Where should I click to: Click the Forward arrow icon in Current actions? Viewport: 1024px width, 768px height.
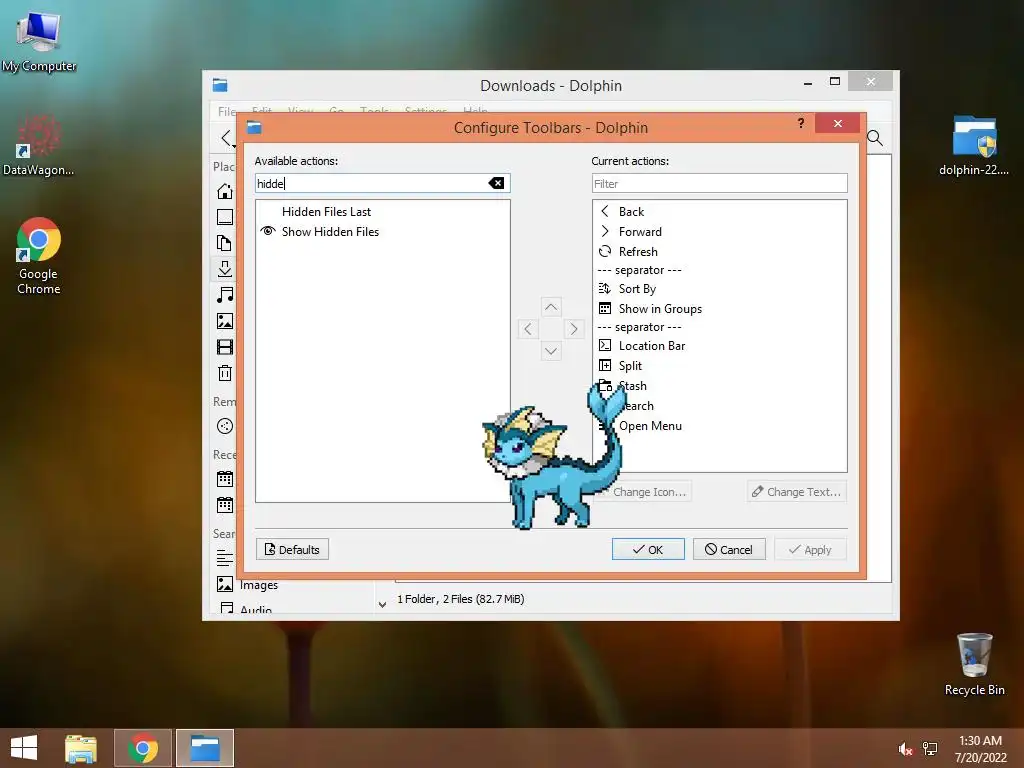605,231
